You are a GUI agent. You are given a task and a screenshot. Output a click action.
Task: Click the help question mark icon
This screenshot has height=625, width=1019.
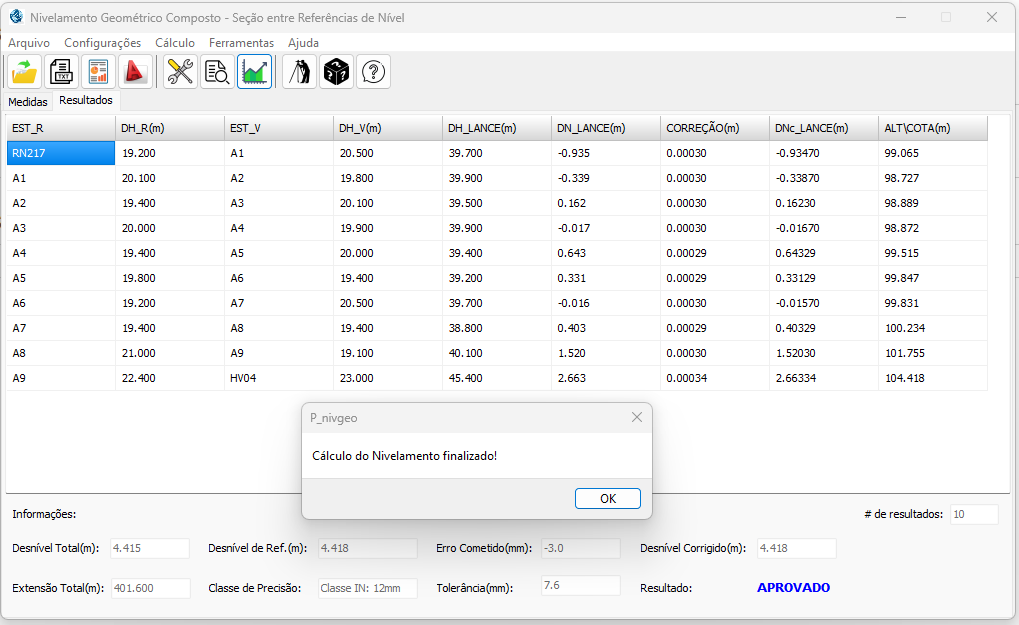click(x=374, y=71)
